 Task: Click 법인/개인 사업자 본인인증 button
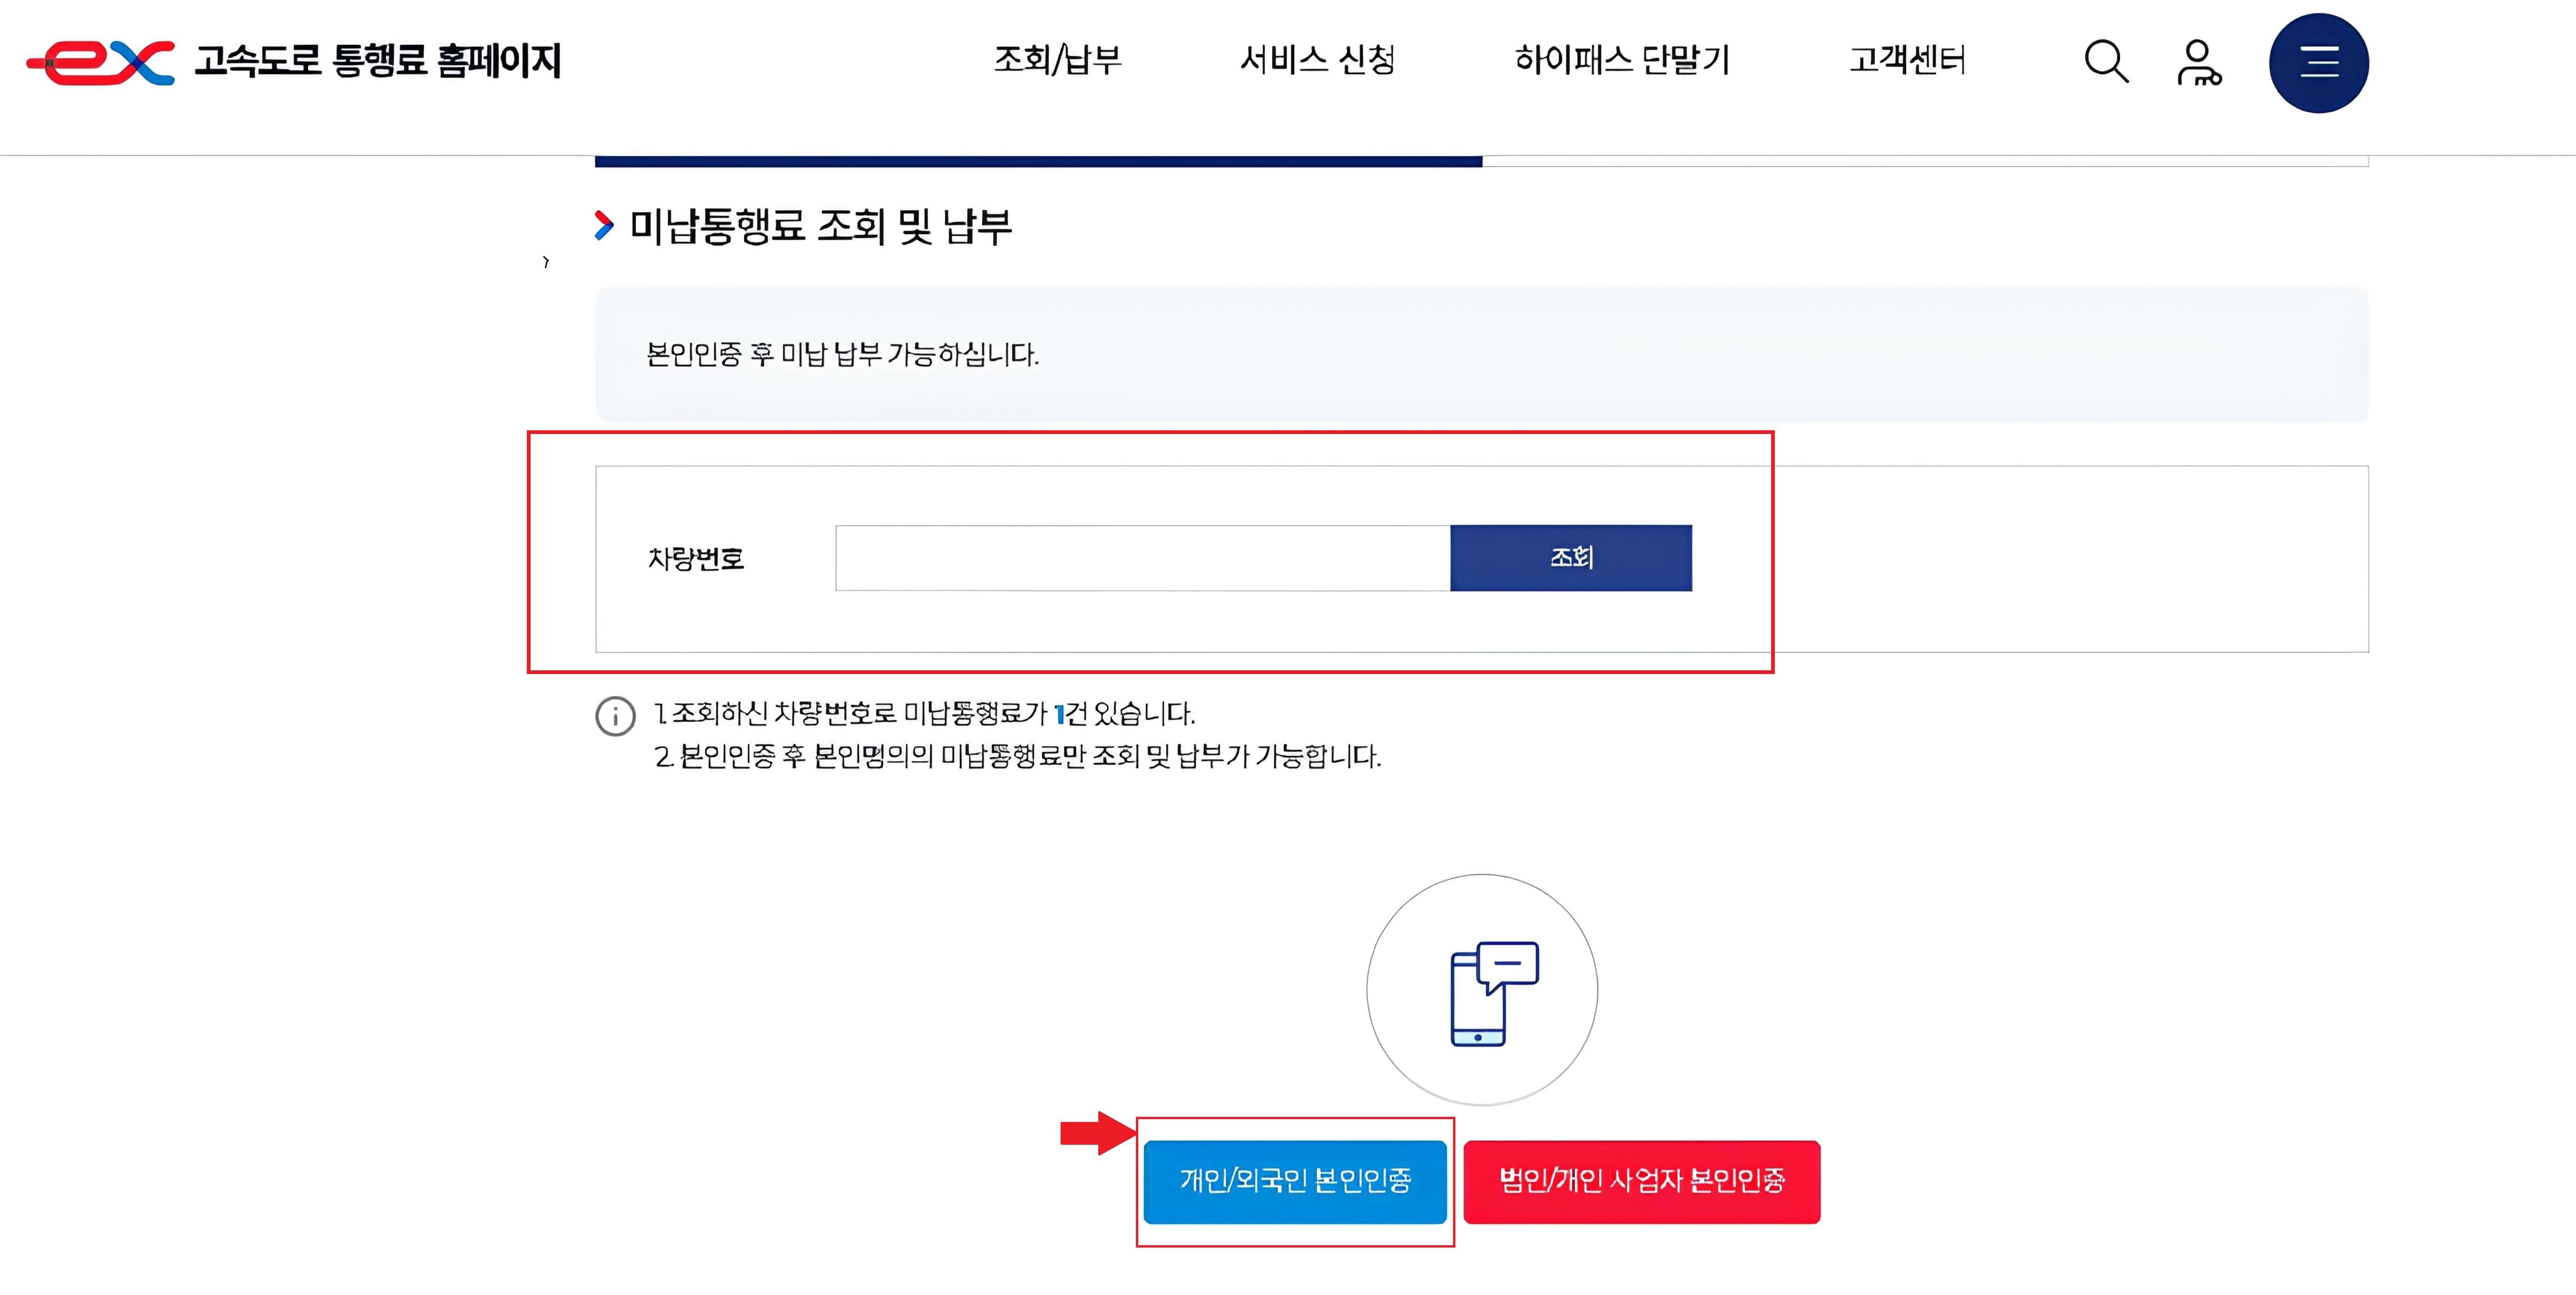1641,1182
